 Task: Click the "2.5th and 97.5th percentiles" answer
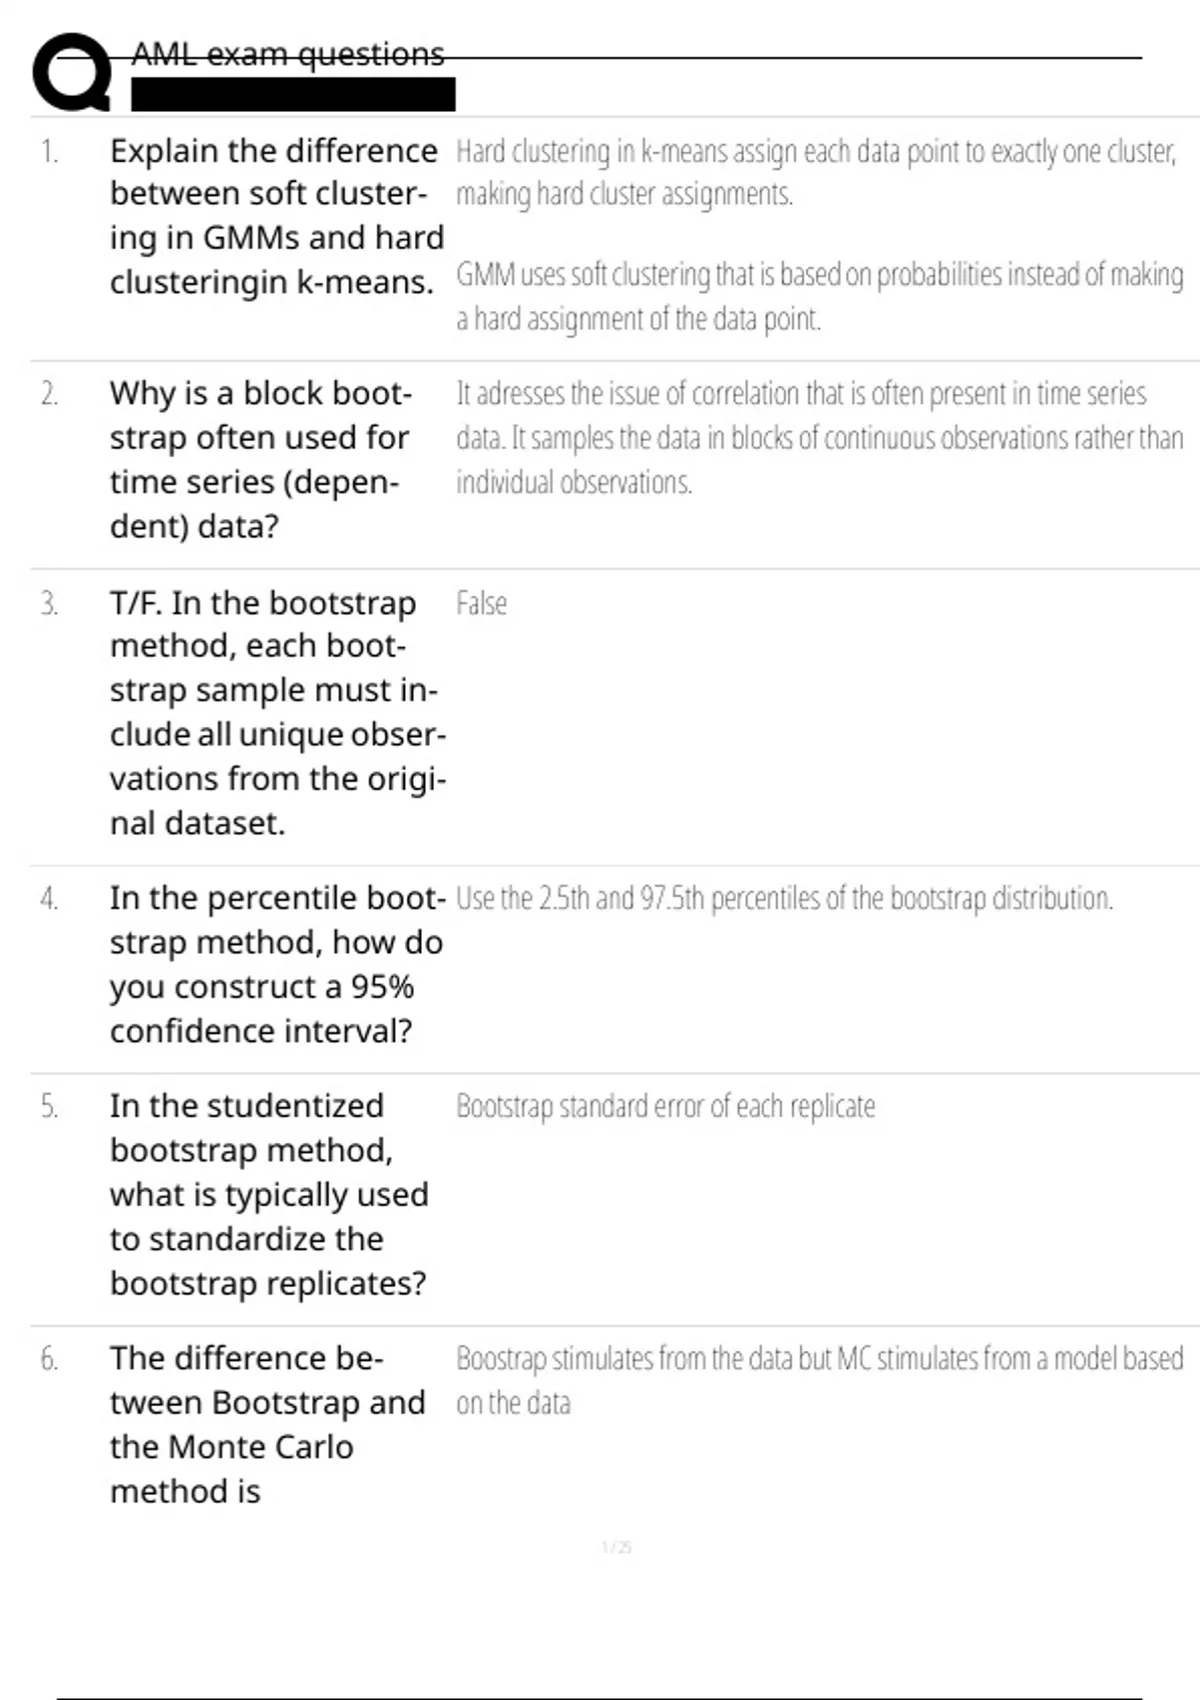pos(784,899)
